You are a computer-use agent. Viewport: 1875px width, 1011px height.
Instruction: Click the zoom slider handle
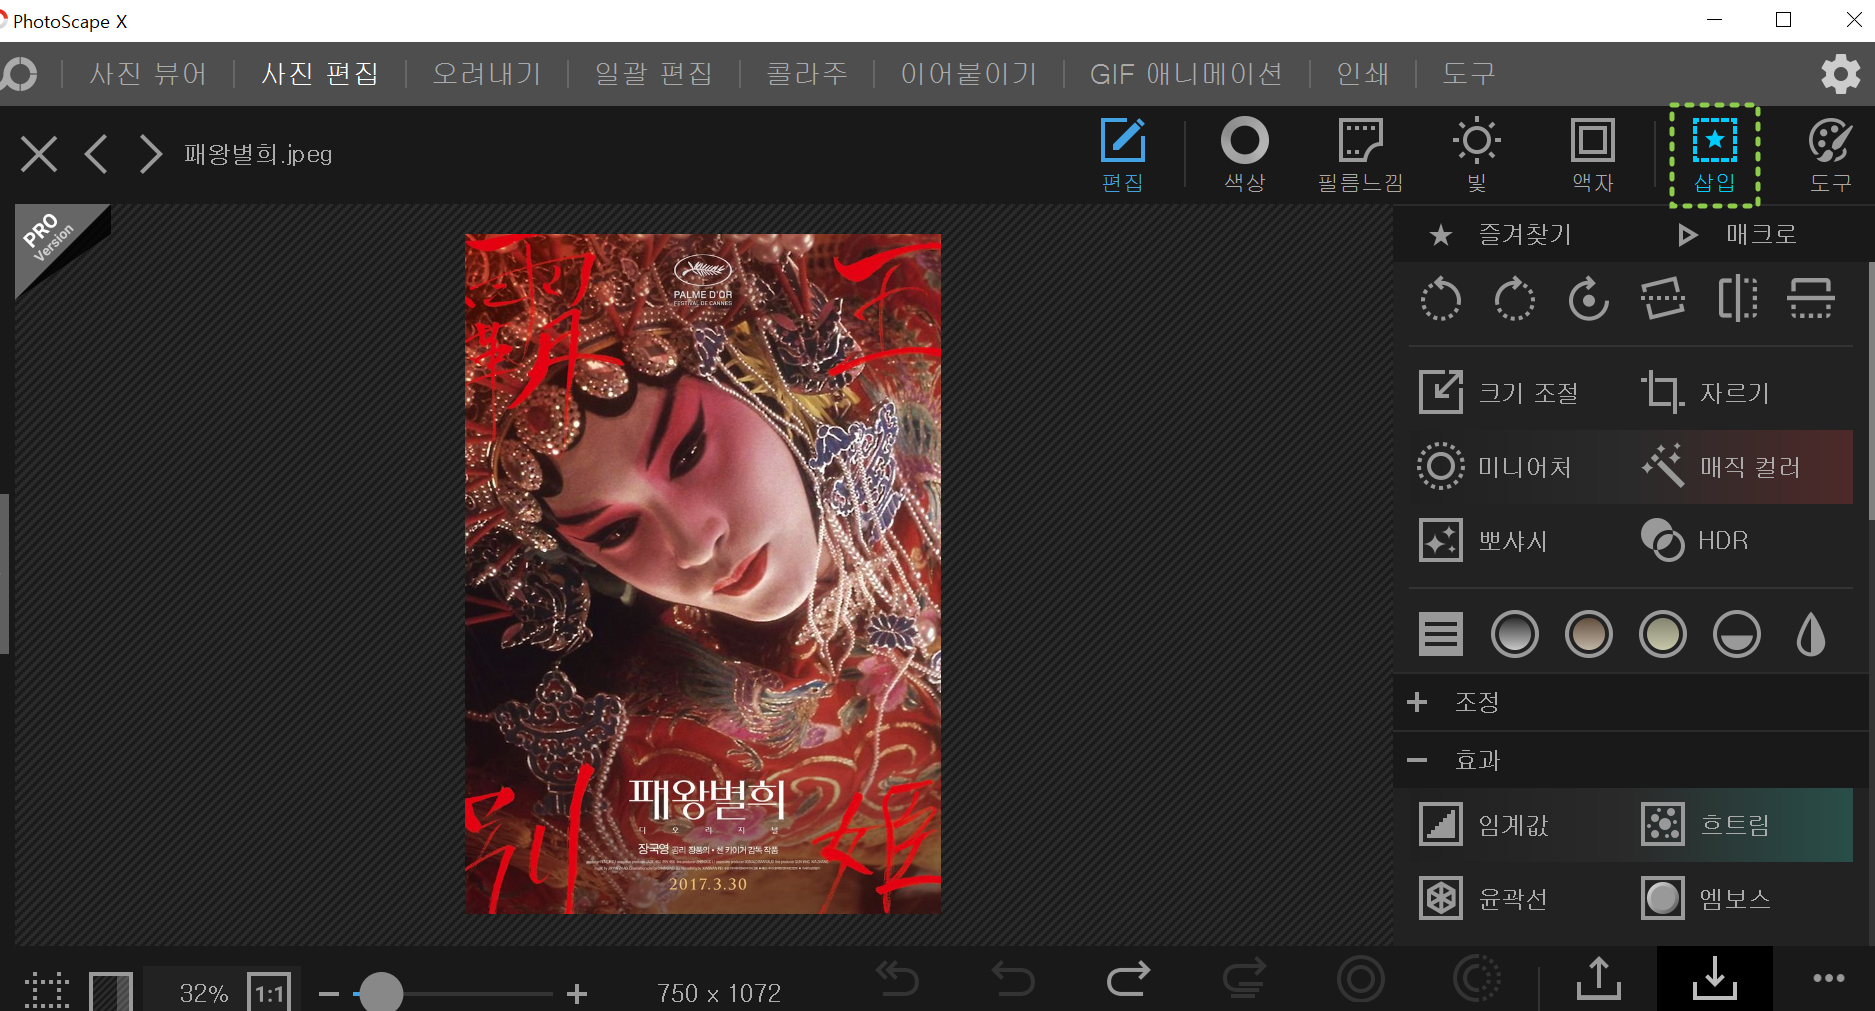click(x=381, y=993)
